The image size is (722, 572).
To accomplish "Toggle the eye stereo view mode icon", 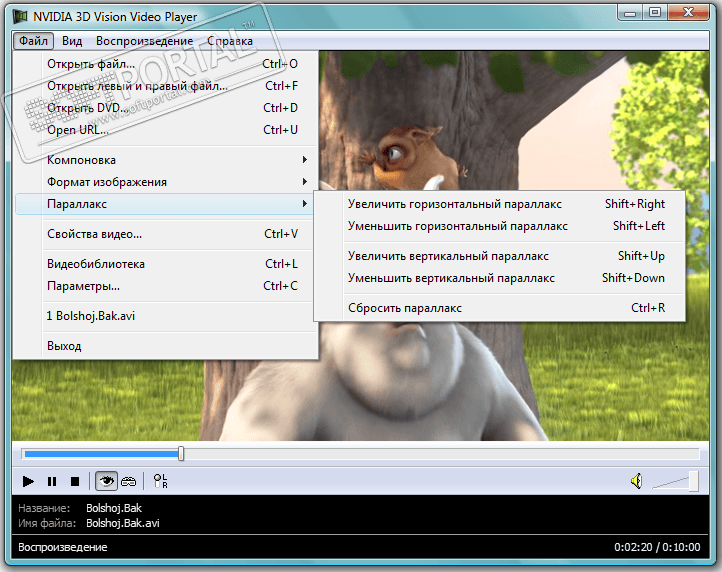I will coord(106,481).
